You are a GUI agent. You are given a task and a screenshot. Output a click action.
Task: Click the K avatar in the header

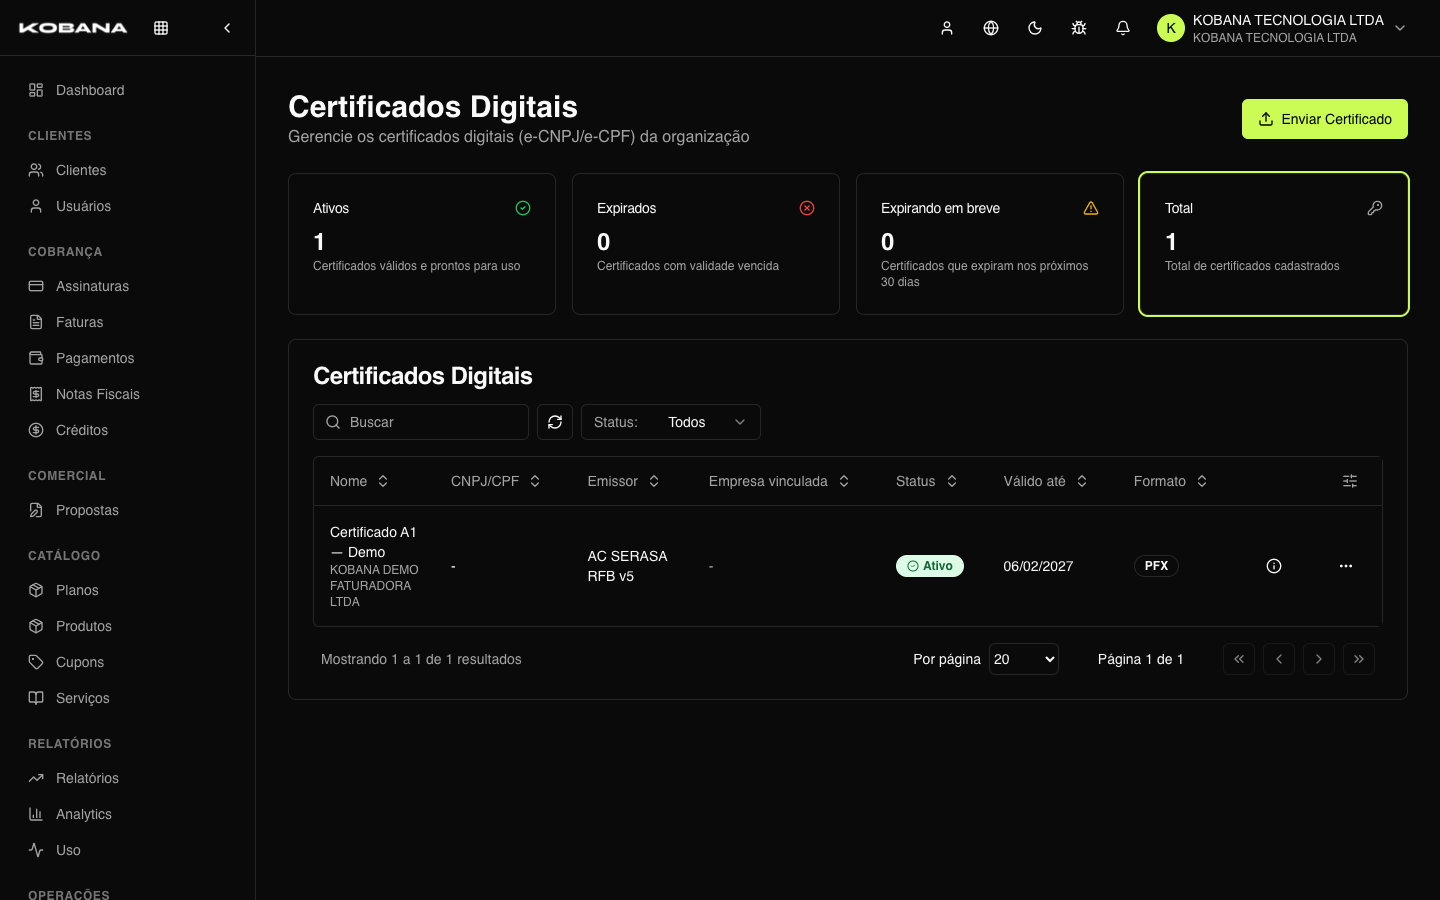(1171, 28)
